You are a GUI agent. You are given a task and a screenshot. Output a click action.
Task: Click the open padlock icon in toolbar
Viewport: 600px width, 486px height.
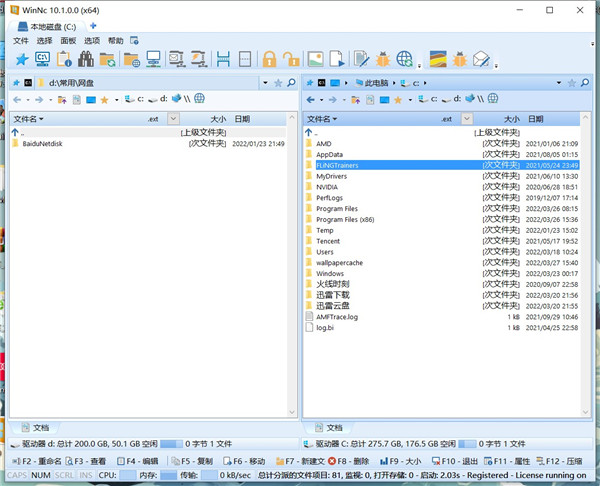point(291,59)
